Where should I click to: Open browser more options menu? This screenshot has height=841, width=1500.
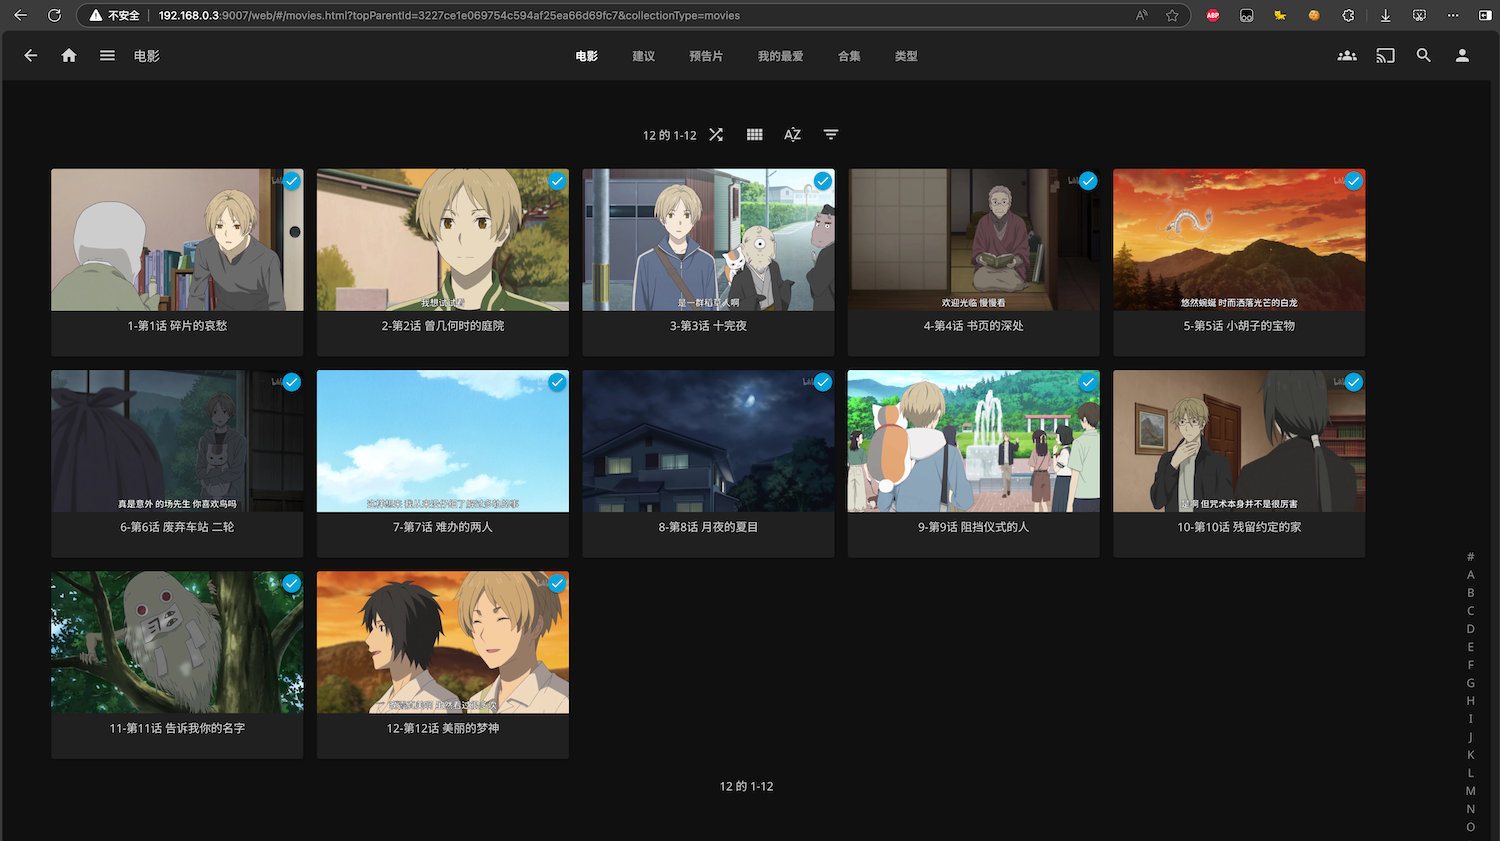1453,15
